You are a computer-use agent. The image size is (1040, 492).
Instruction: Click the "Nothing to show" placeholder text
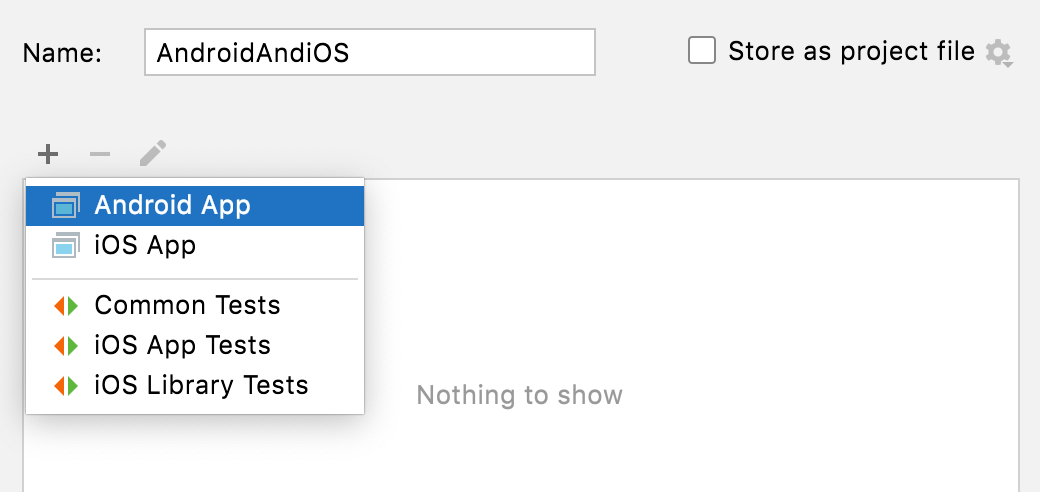tap(519, 395)
